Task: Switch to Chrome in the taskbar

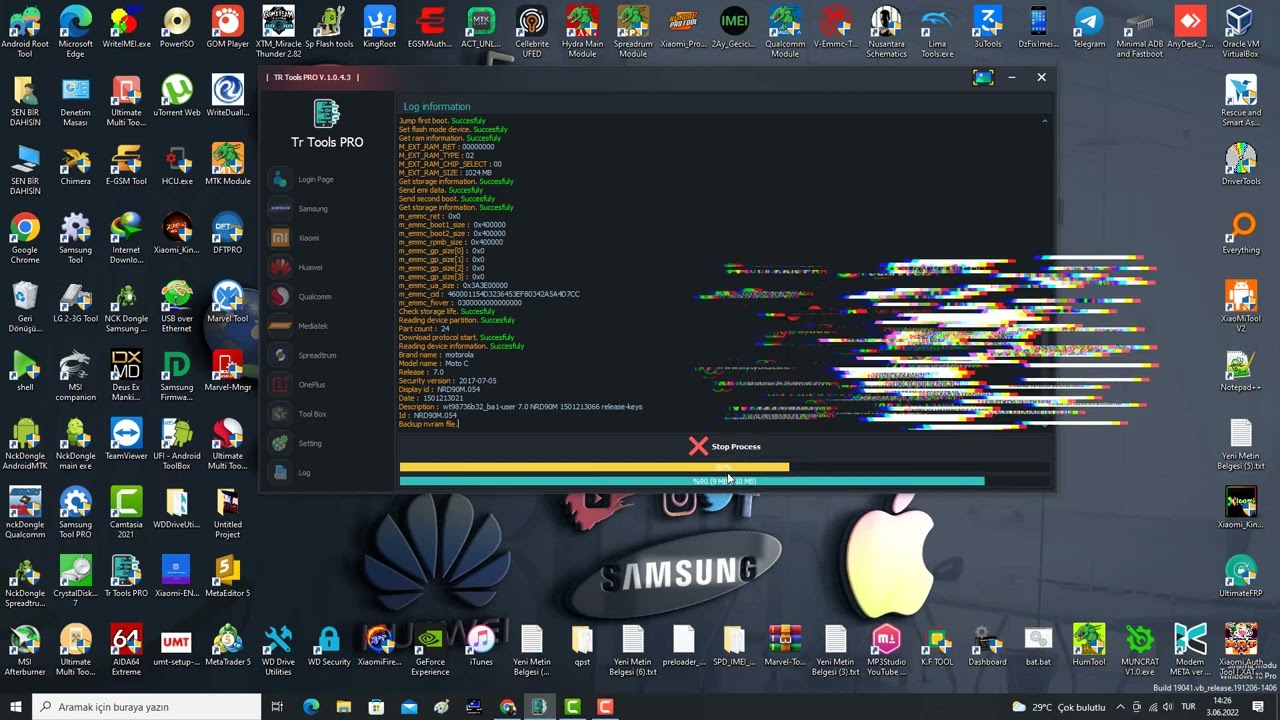Action: (x=508, y=707)
